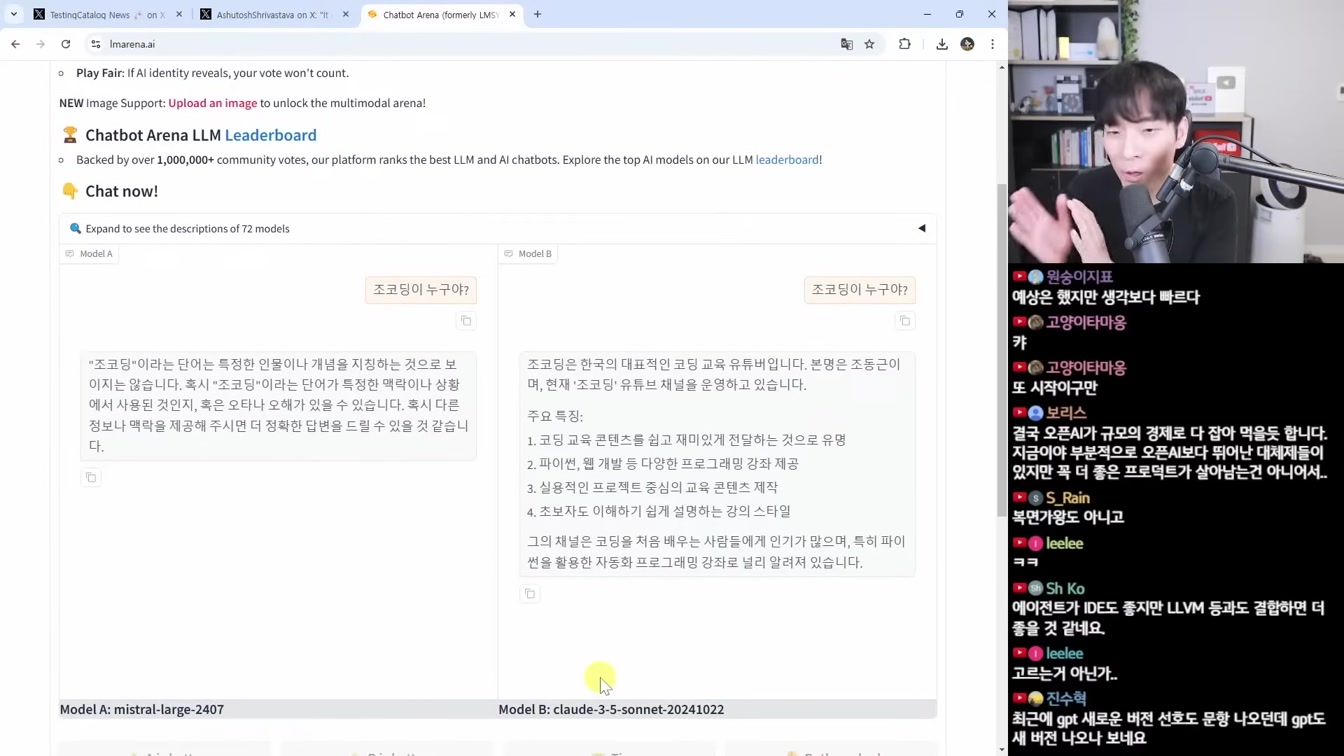Image resolution: width=1344 pixels, height=756 pixels.
Task: Minimize the browser window
Action: [927, 14]
